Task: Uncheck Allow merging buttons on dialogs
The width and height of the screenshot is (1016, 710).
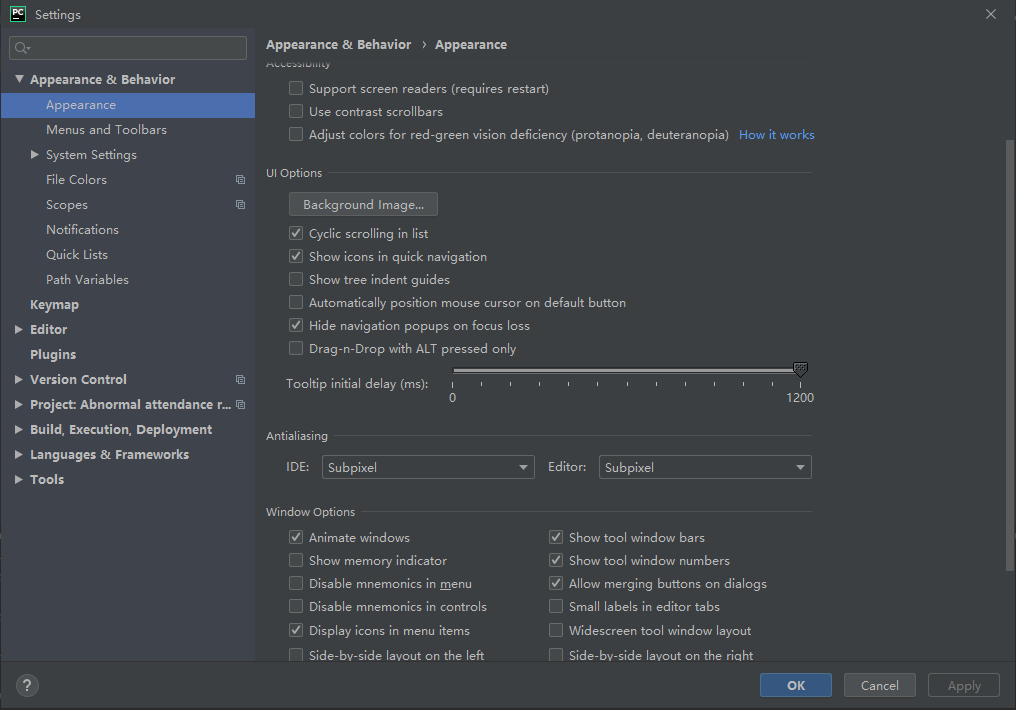Action: 555,583
